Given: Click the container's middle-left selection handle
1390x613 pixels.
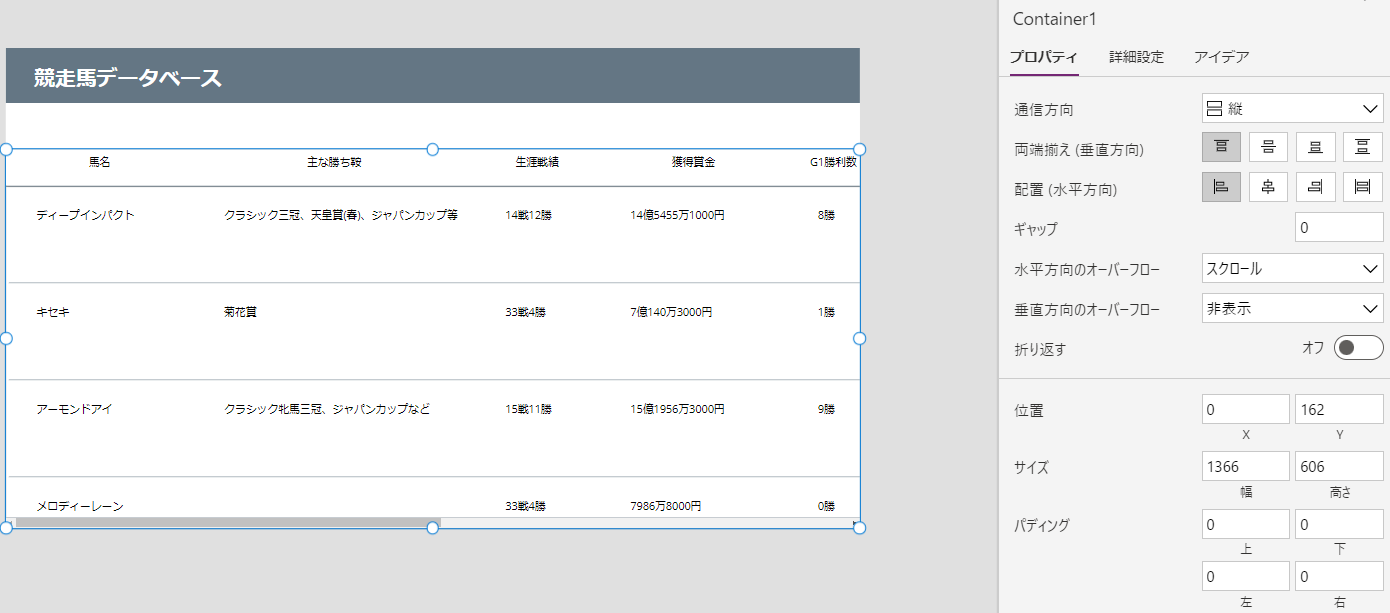Looking at the screenshot, I should [x=5, y=339].
